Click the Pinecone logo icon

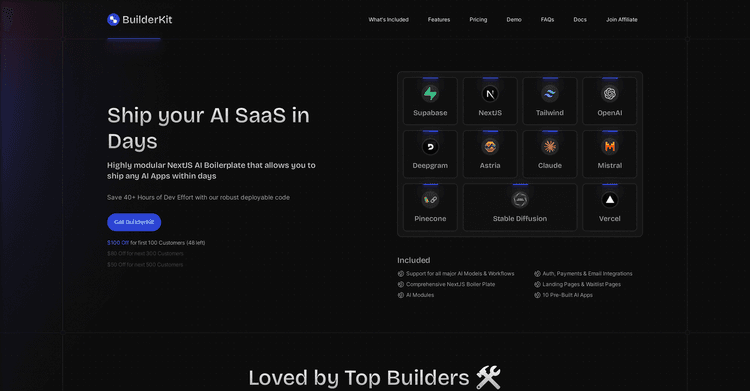[430, 200]
